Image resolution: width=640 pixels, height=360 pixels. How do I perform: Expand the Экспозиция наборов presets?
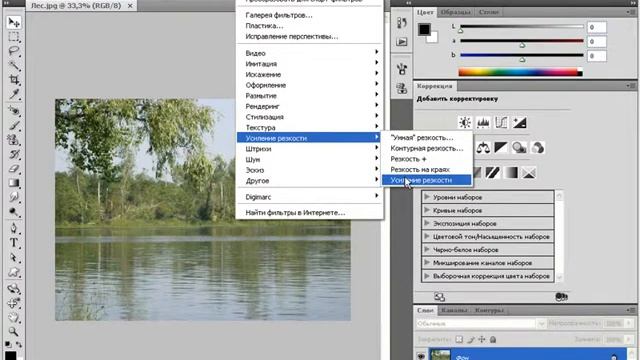427,223
